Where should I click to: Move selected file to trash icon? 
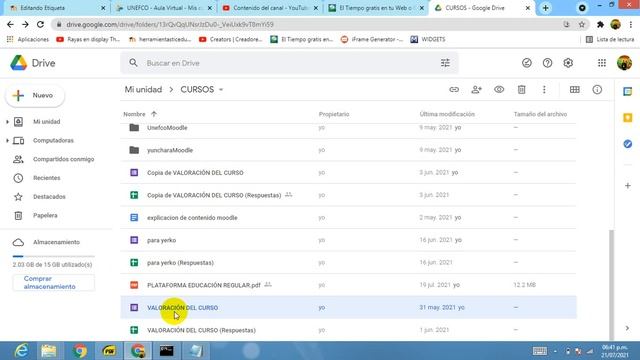pyautogui.click(x=522, y=89)
